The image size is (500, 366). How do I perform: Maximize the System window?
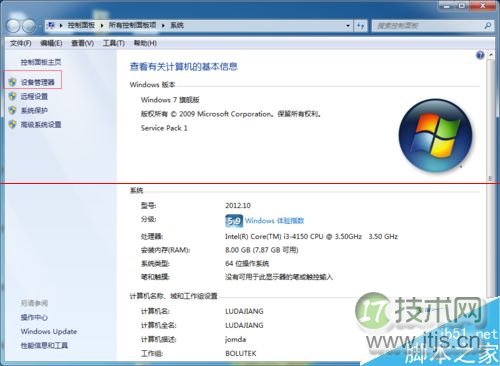(462, 6)
